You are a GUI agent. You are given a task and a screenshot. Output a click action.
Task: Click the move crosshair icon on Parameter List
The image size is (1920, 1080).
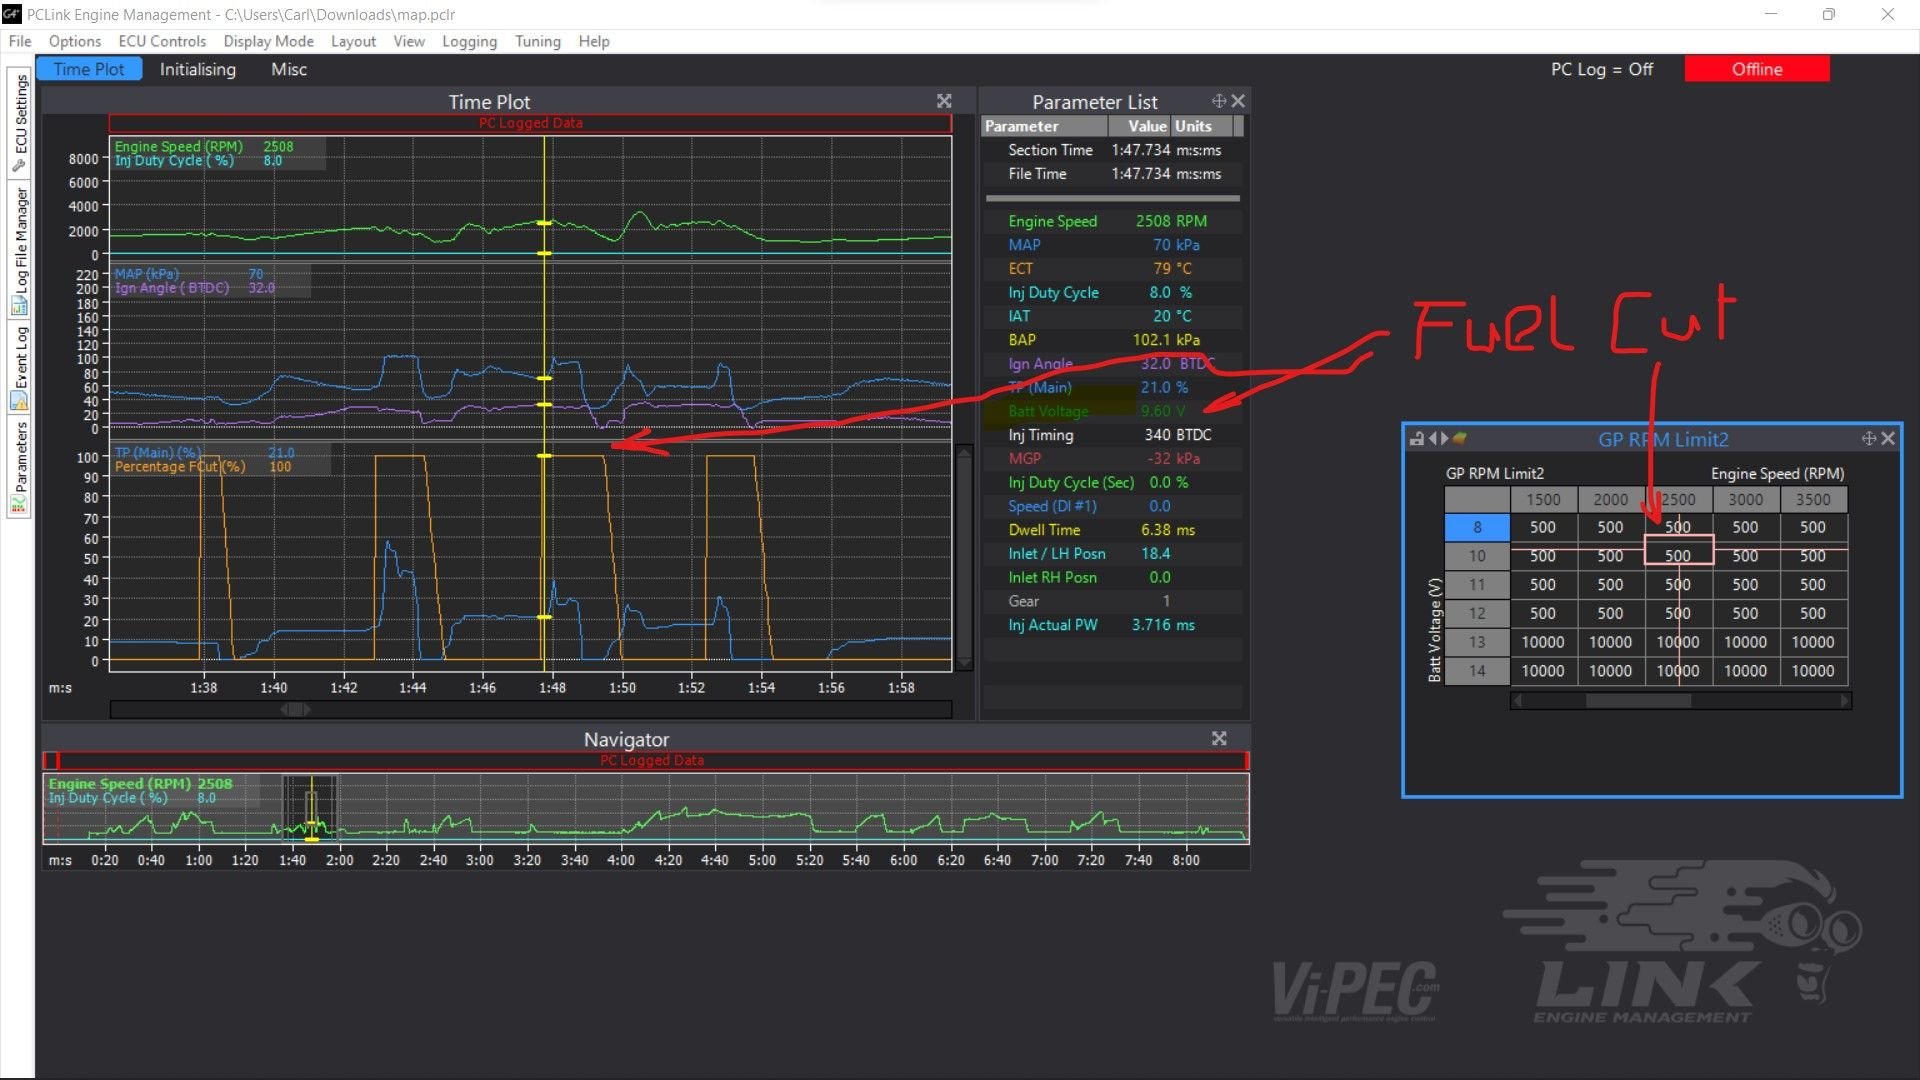(1218, 101)
